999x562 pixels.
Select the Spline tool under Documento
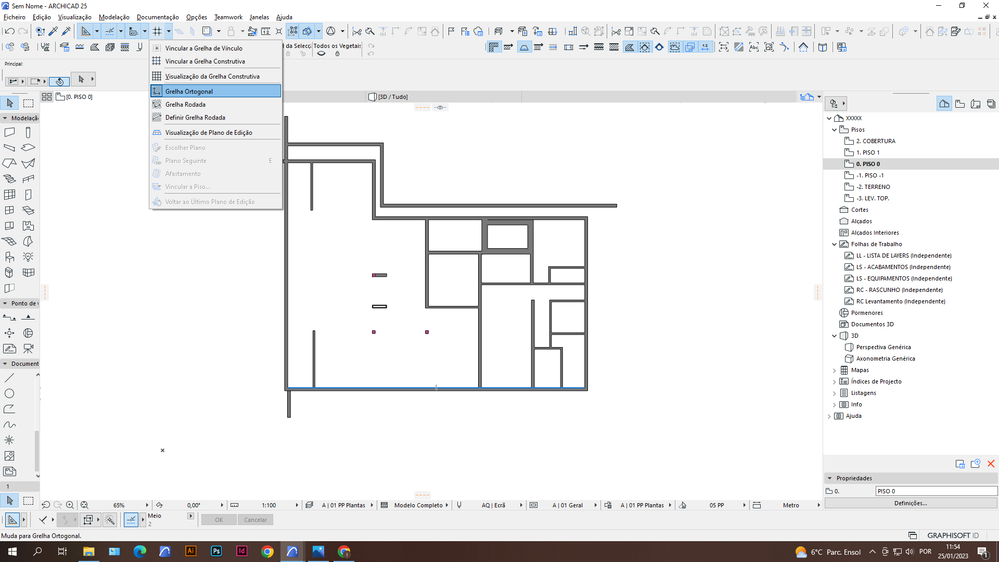[10, 424]
